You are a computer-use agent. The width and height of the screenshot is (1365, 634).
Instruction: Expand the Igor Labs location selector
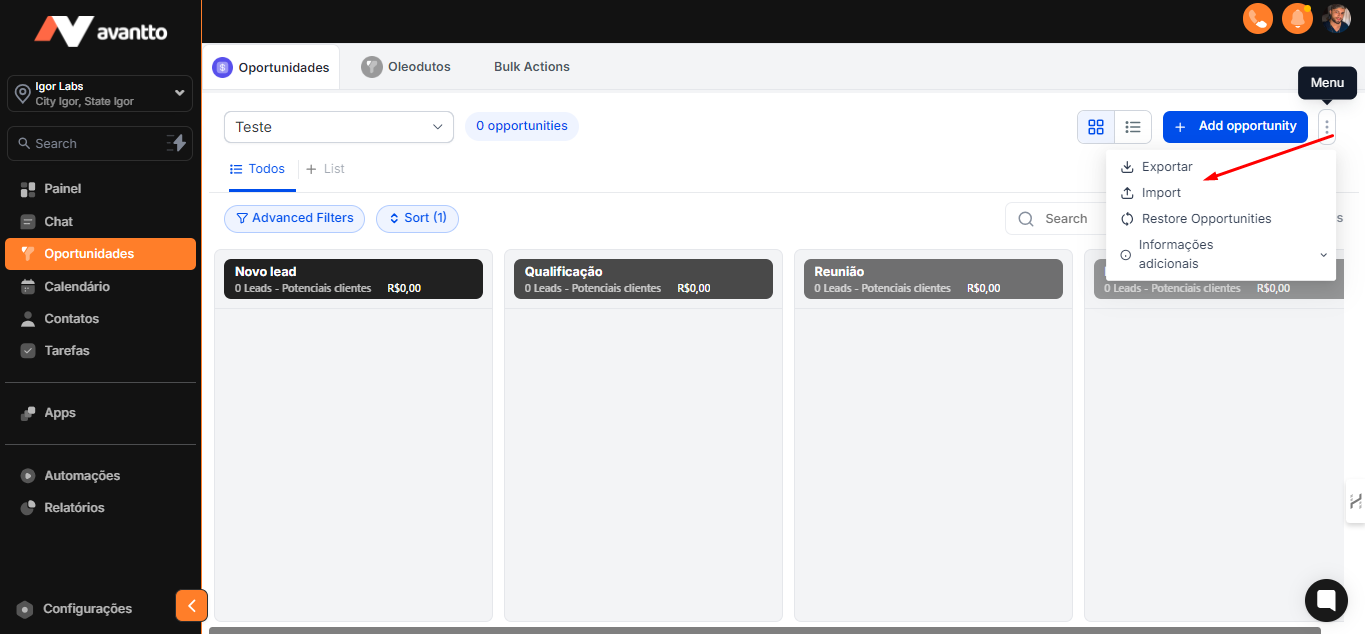(100, 93)
